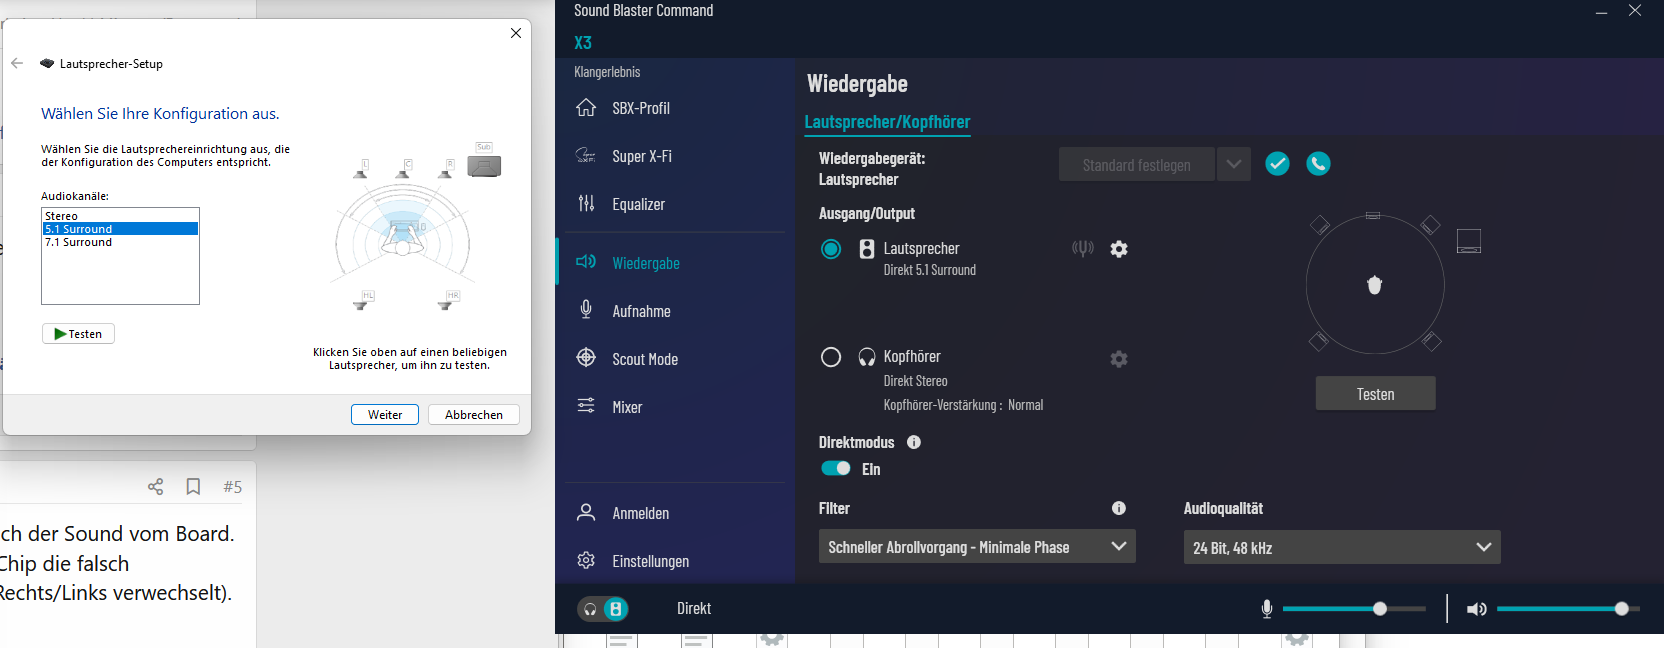Click the Aufnahme microphone icon in sidebar
1679x648 pixels.
(586, 310)
